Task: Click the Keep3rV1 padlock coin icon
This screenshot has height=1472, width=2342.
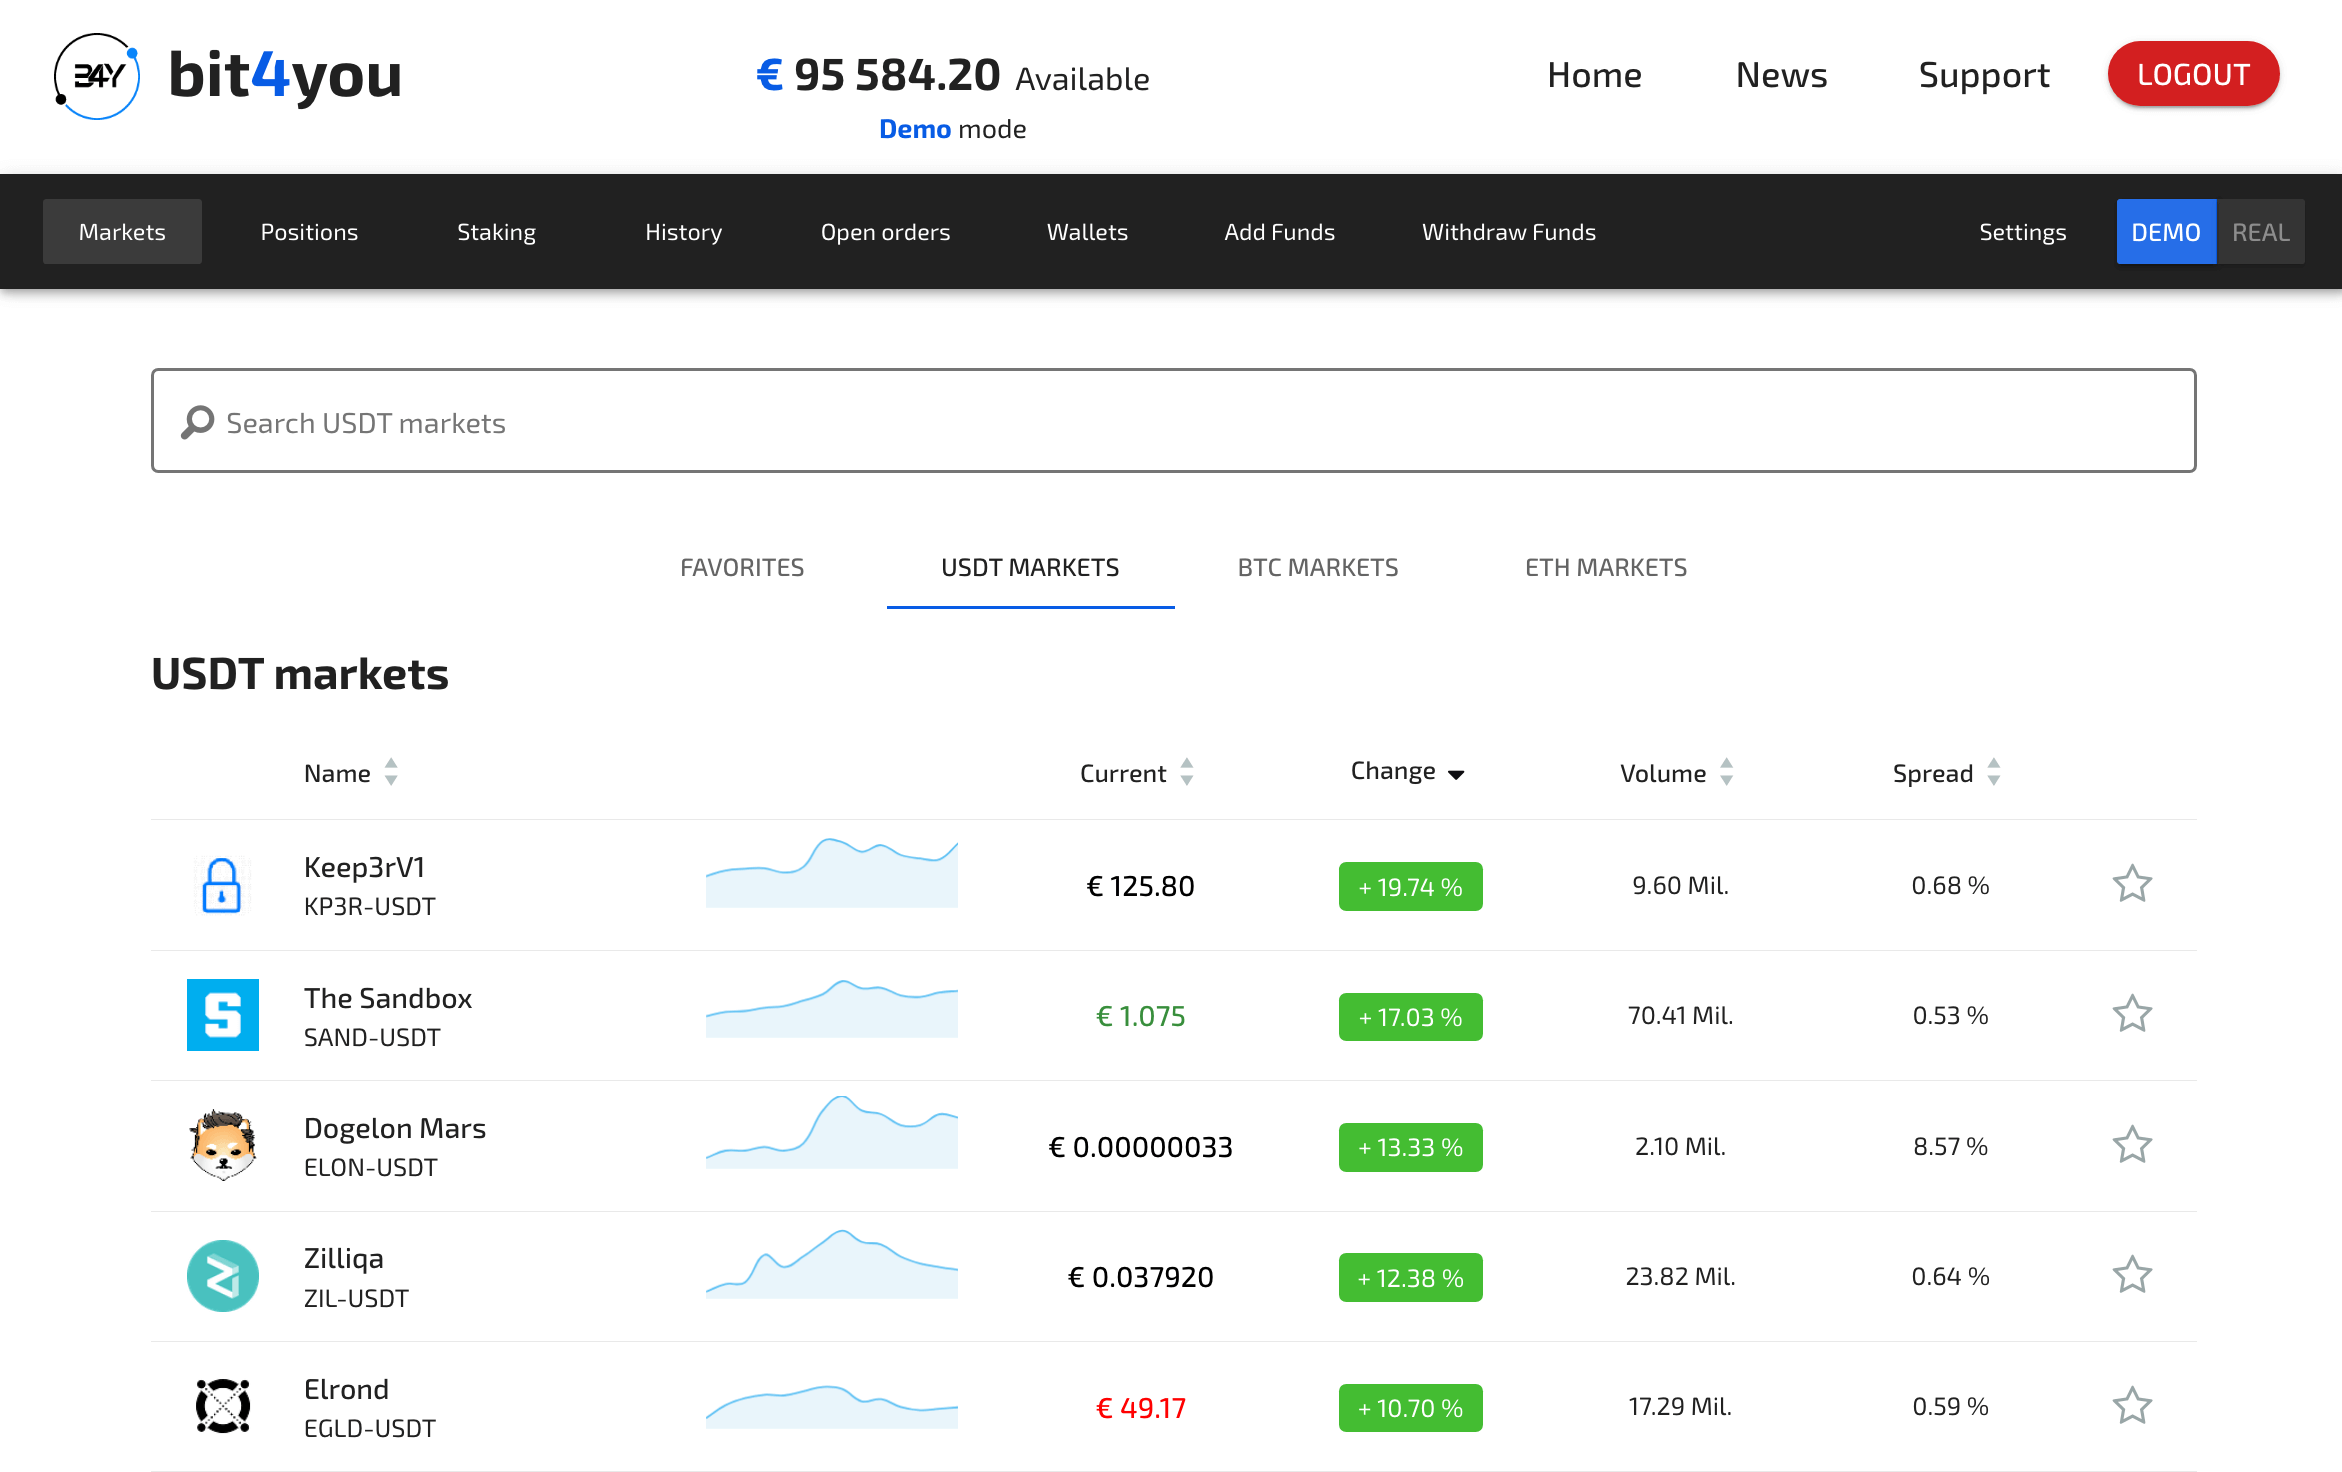Action: 222,885
